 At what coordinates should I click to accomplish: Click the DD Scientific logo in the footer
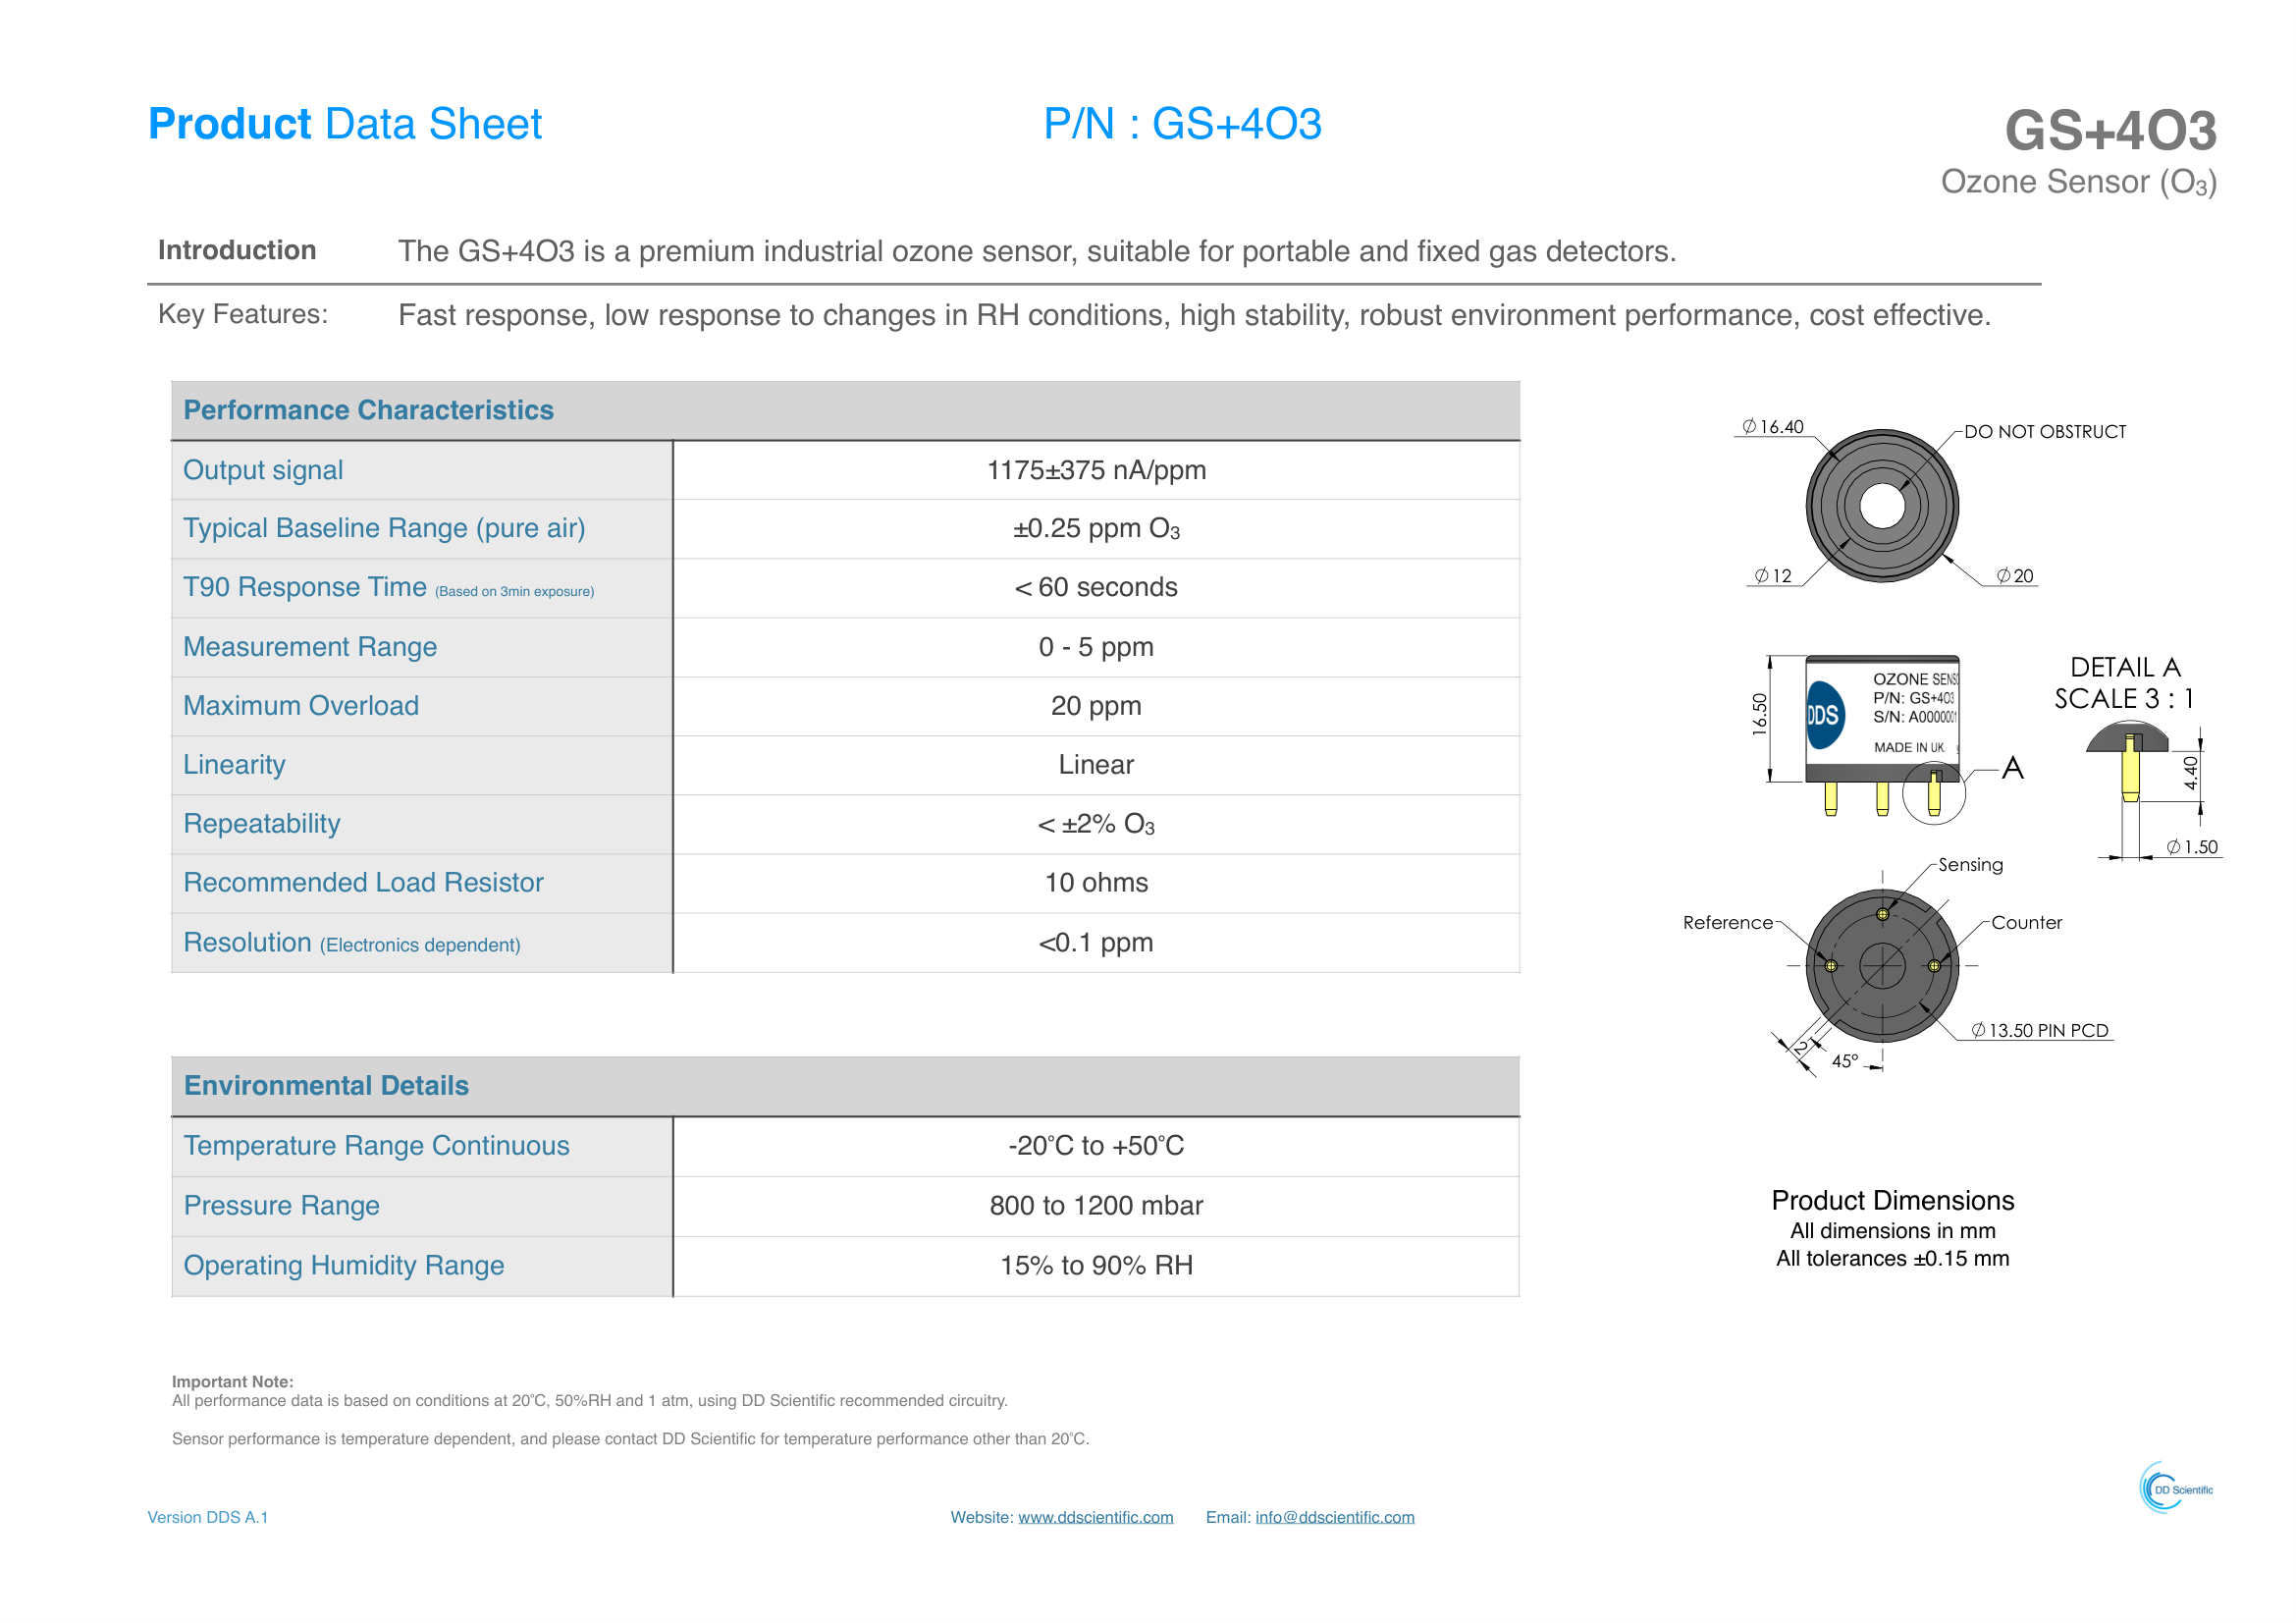pos(2176,1488)
